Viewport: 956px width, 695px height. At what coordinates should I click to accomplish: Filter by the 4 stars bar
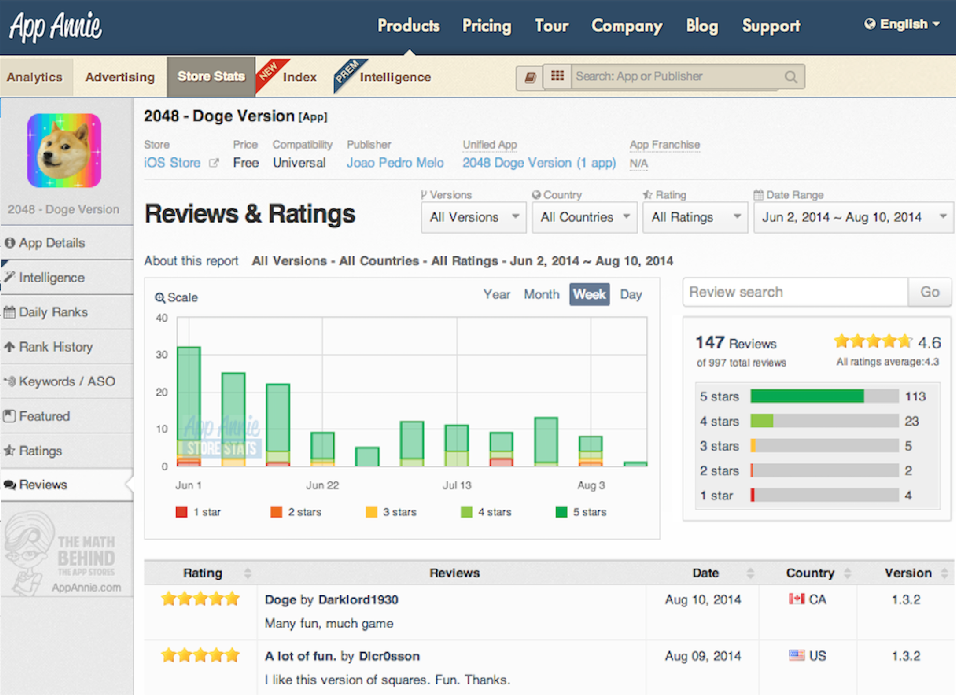pyautogui.click(x=825, y=421)
